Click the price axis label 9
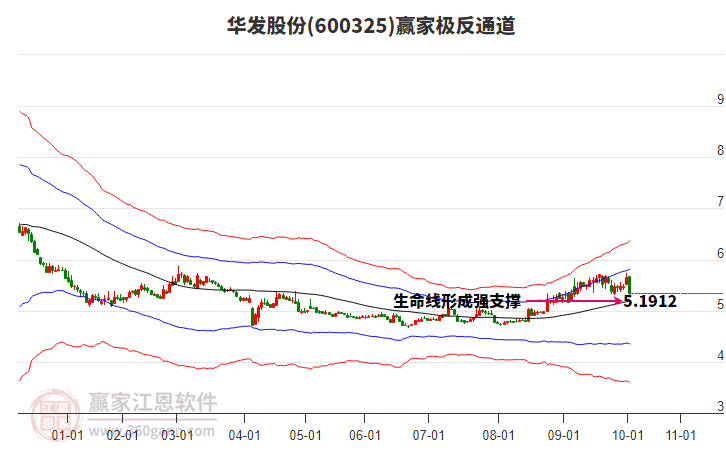 click(720, 99)
